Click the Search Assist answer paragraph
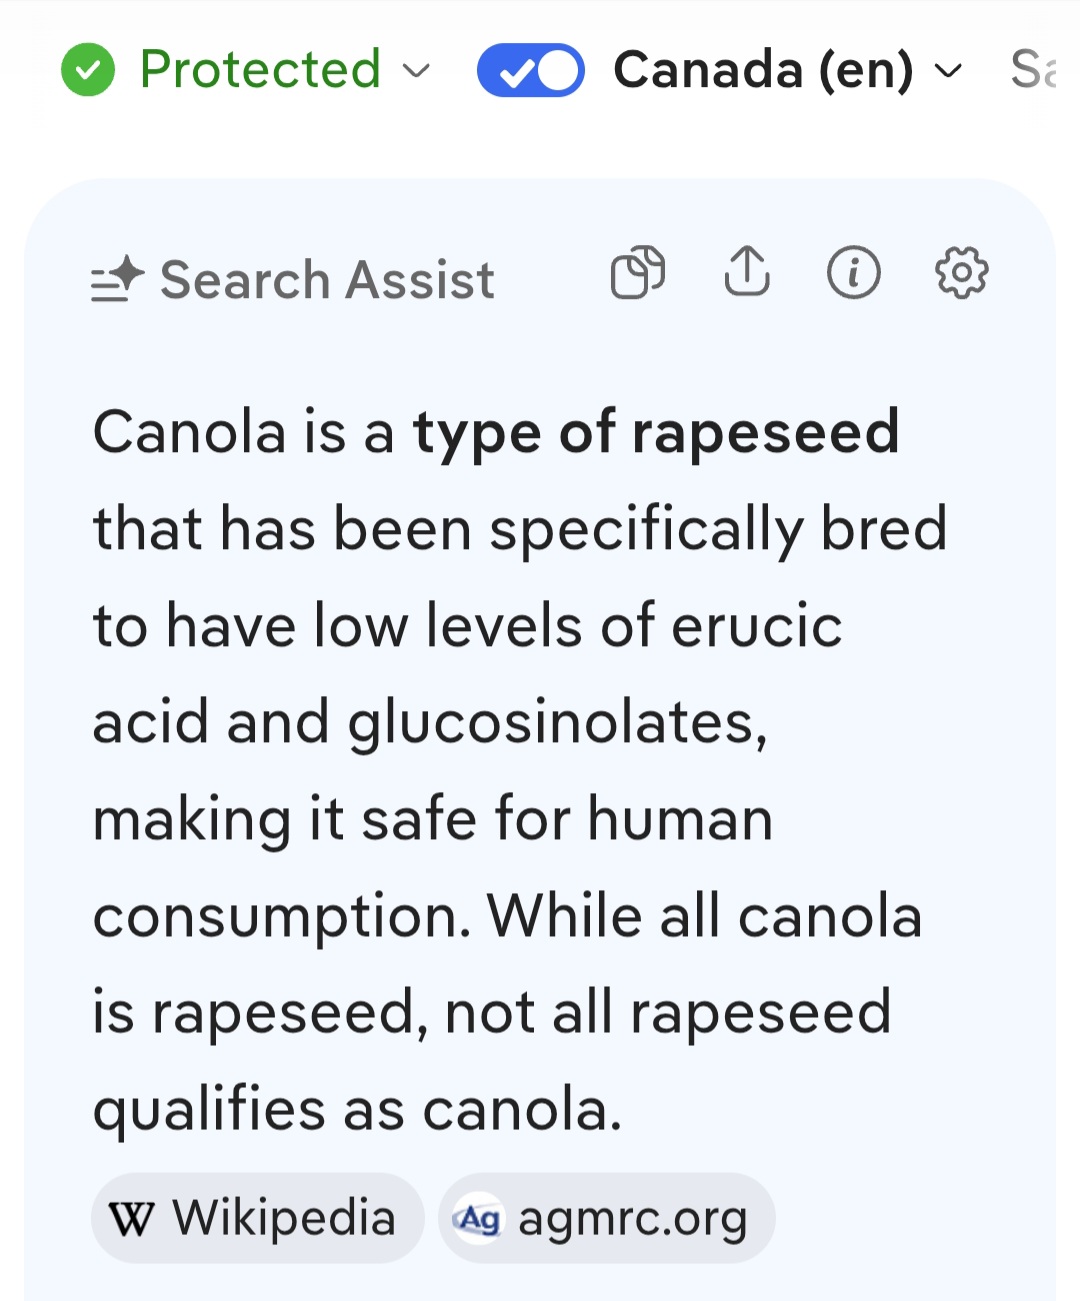The image size is (1080, 1301). point(520,771)
